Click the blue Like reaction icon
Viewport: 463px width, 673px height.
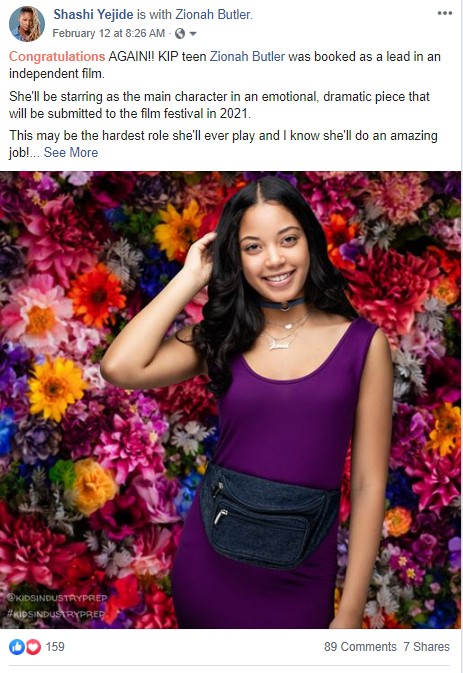(17, 647)
